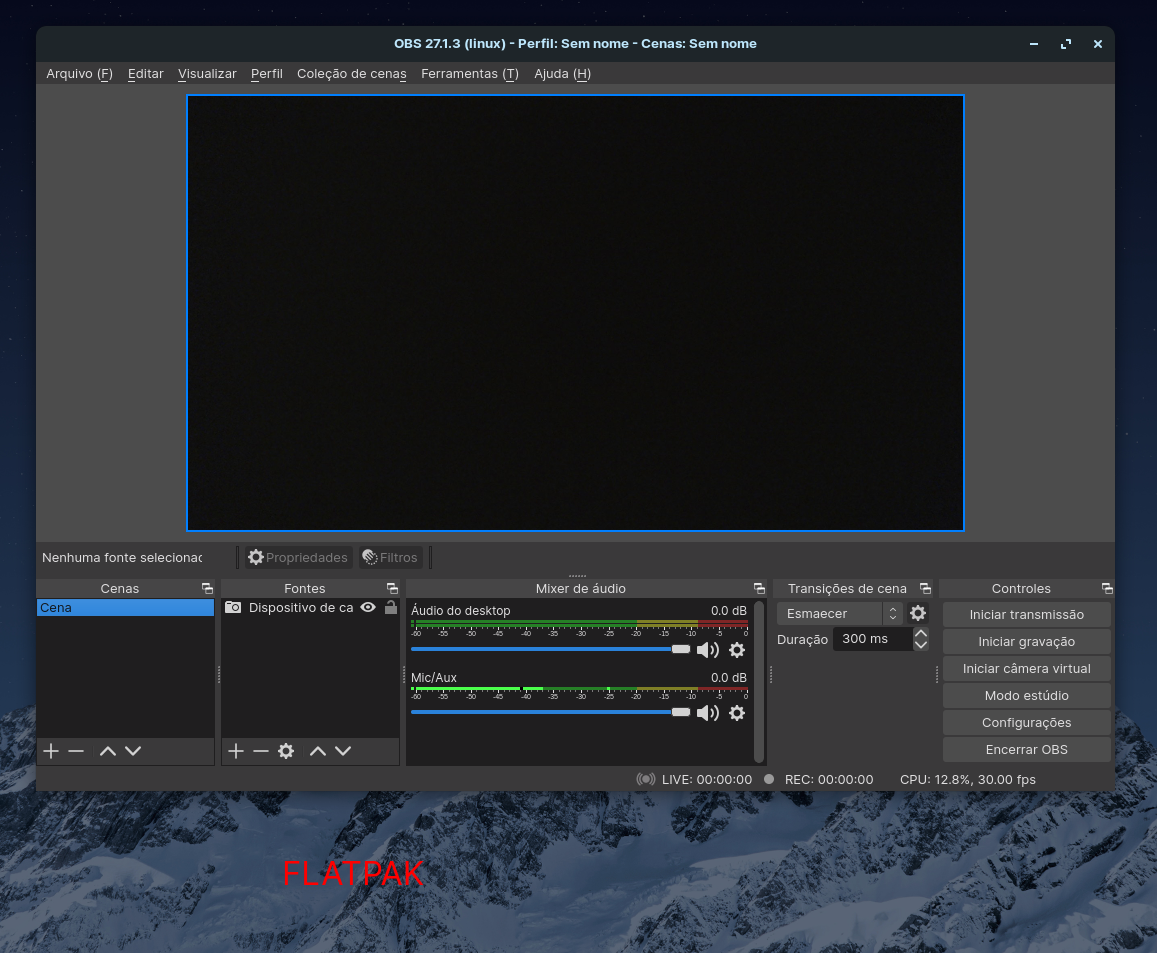Click the 0.0 dB value for Áudio do desktop
The height and width of the screenshot is (953, 1157).
coord(728,611)
